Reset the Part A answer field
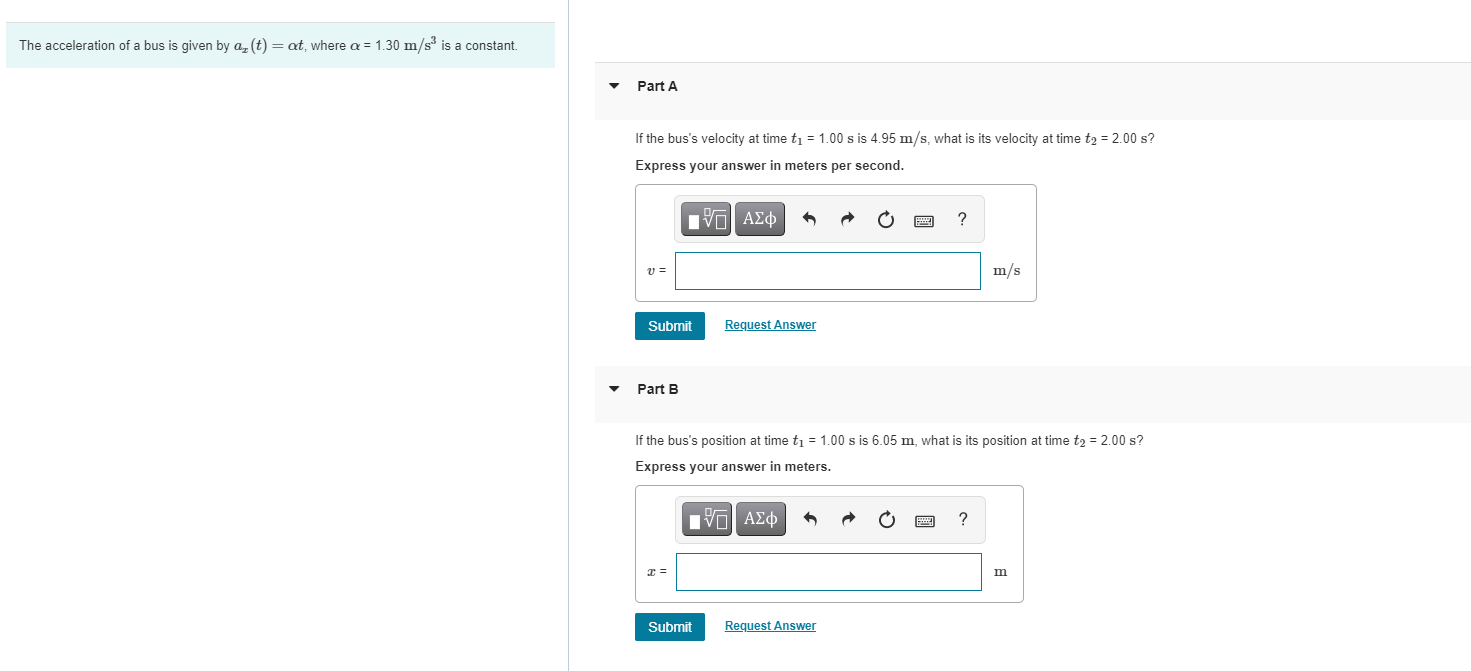 [885, 218]
